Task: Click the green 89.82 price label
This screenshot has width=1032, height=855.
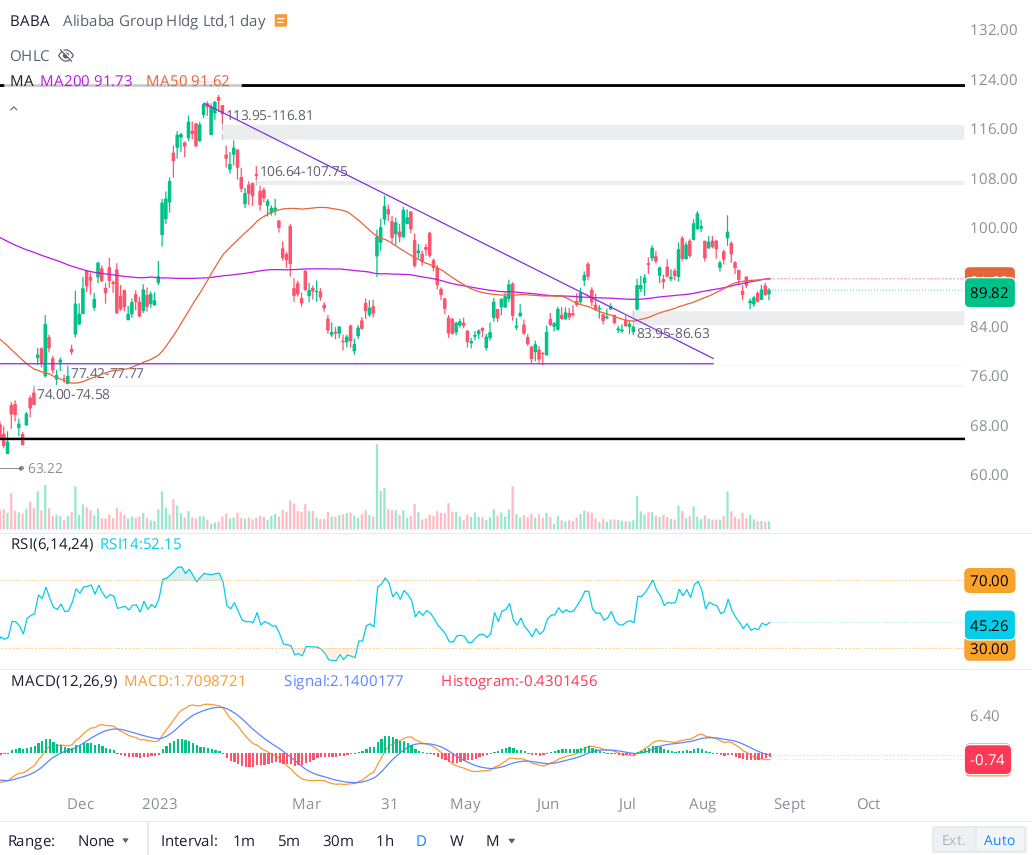Action: (x=989, y=293)
